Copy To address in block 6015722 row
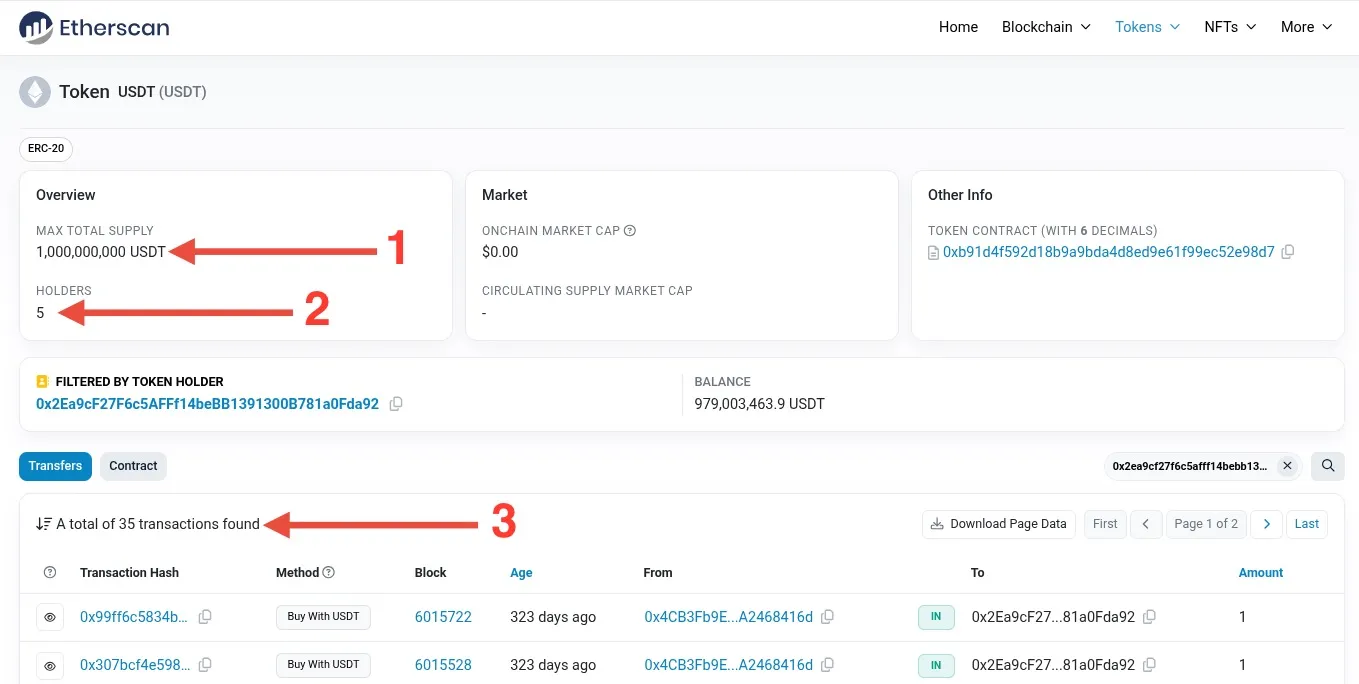Viewport: 1359px width, 684px height. point(1150,617)
